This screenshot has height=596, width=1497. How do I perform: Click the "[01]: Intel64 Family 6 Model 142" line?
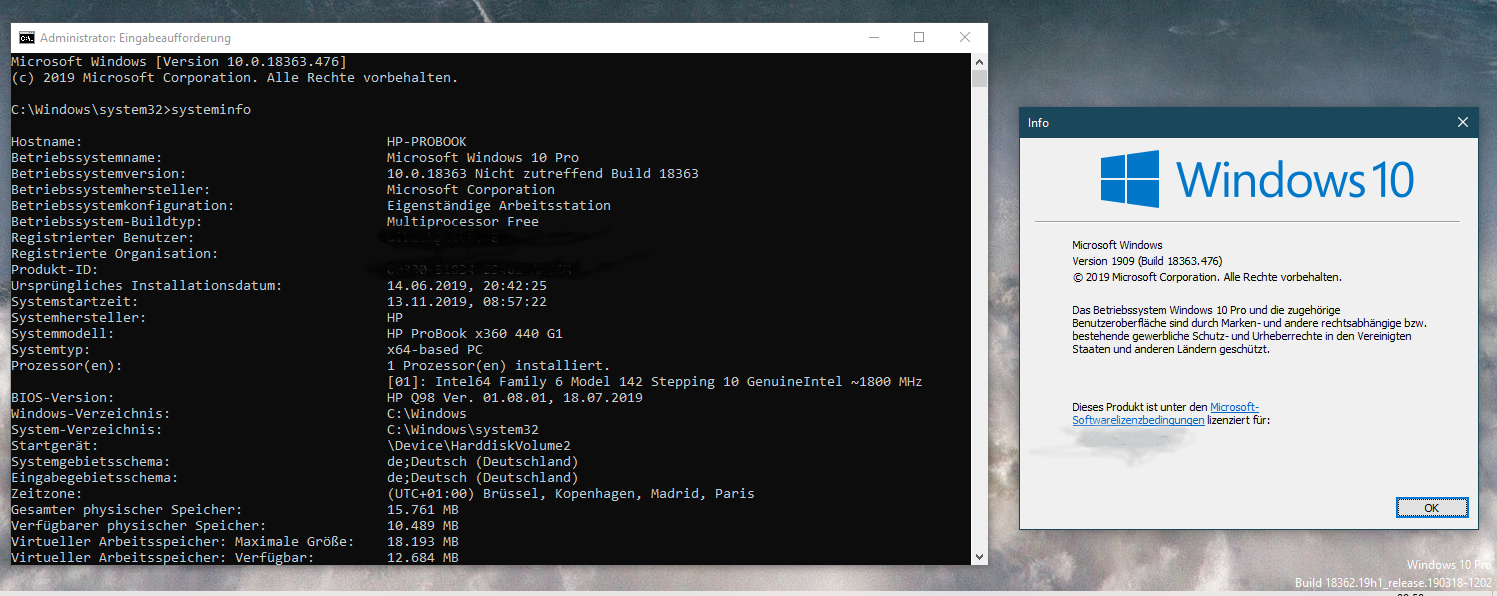coord(655,382)
